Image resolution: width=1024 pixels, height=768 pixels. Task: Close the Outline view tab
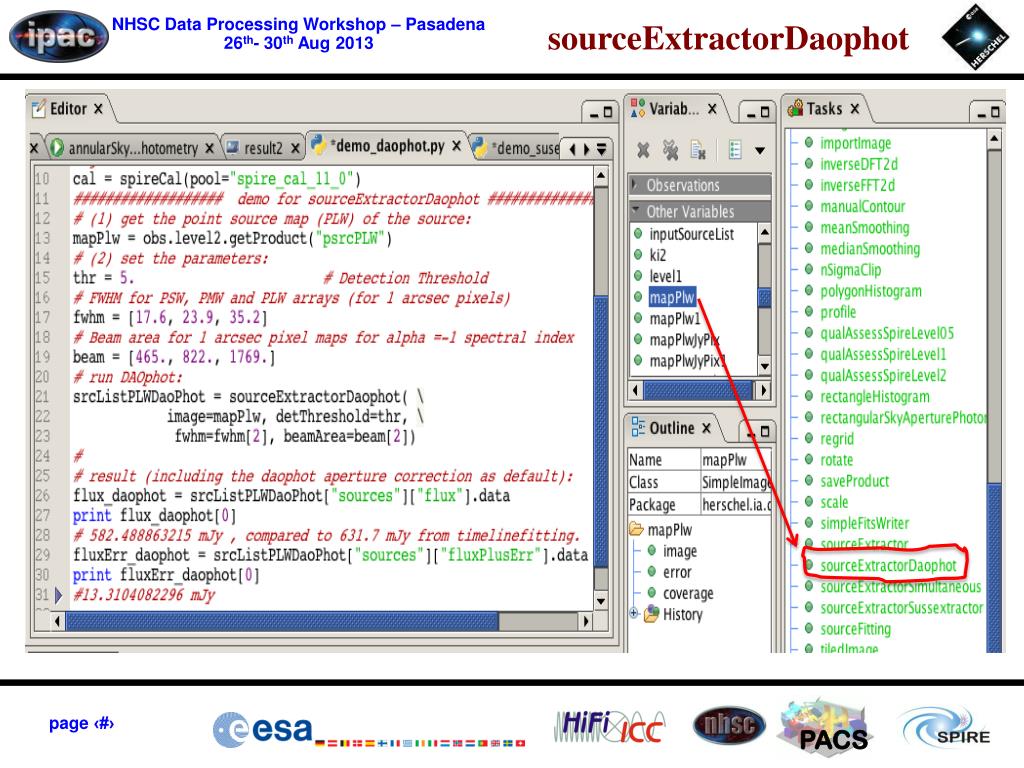pyautogui.click(x=706, y=428)
